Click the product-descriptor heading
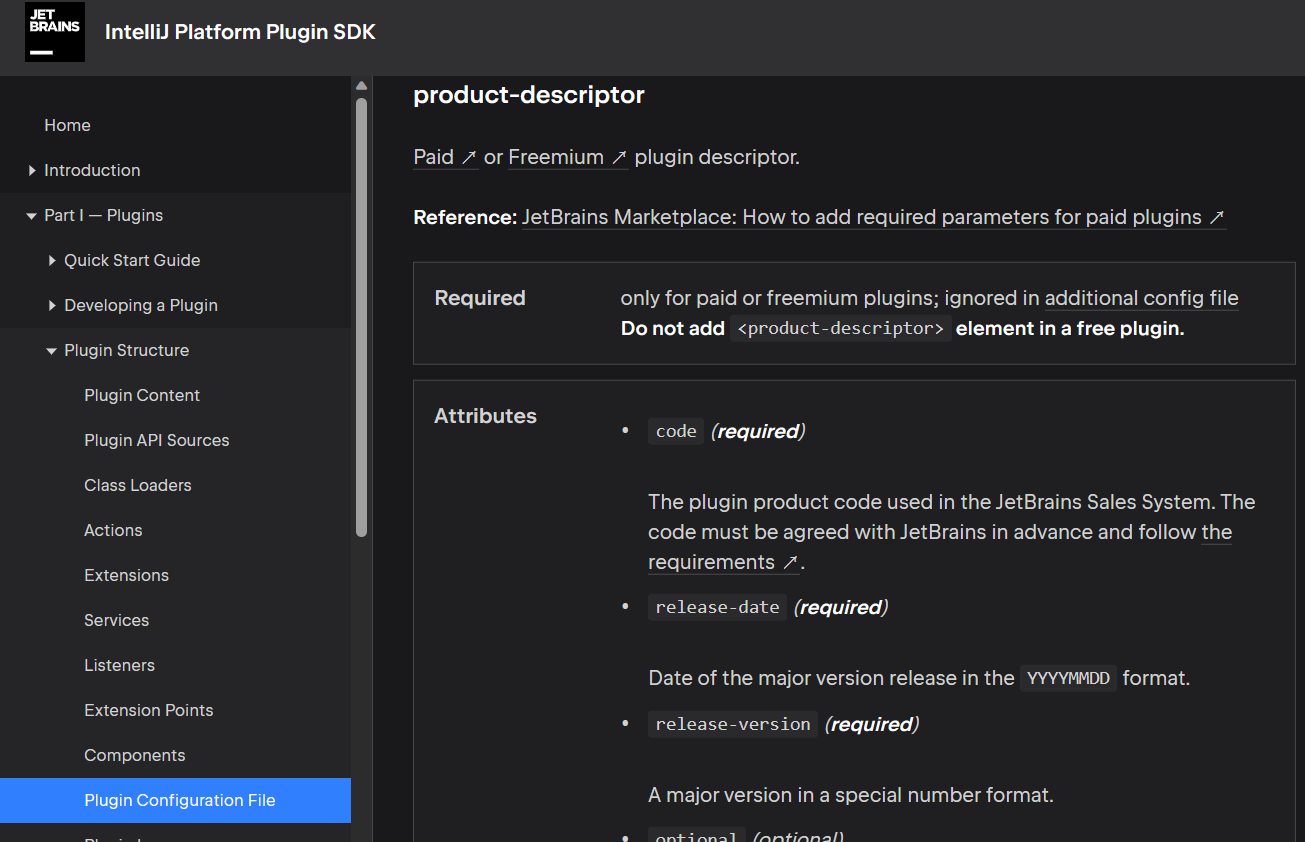This screenshot has width=1305, height=842. coord(529,95)
